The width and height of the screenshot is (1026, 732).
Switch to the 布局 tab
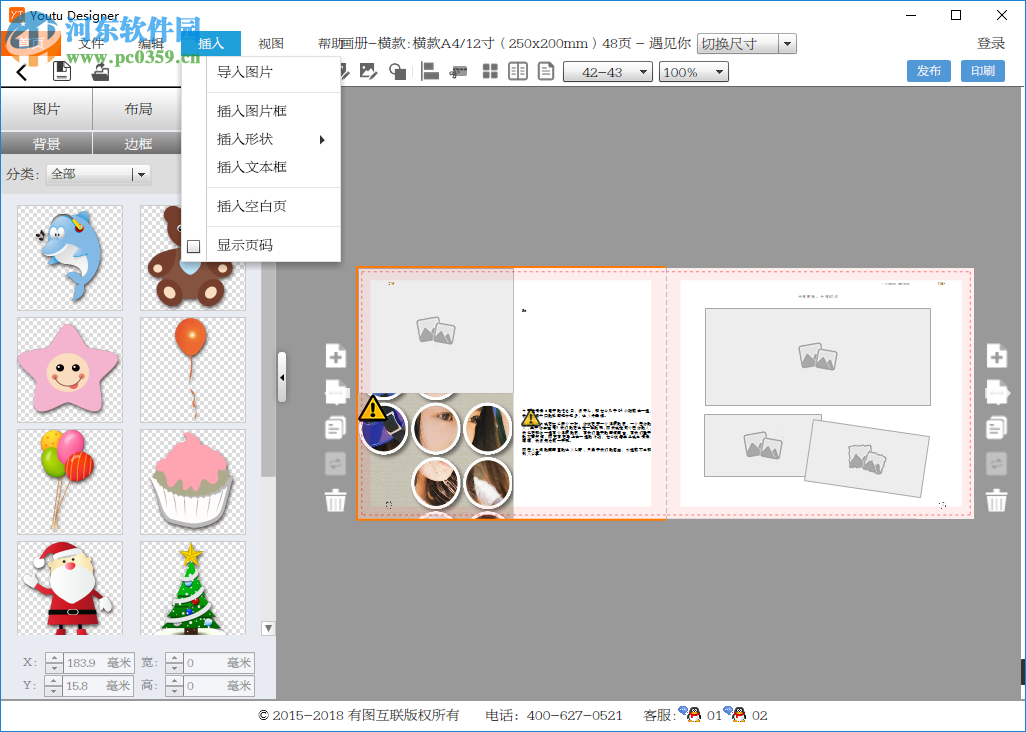137,109
